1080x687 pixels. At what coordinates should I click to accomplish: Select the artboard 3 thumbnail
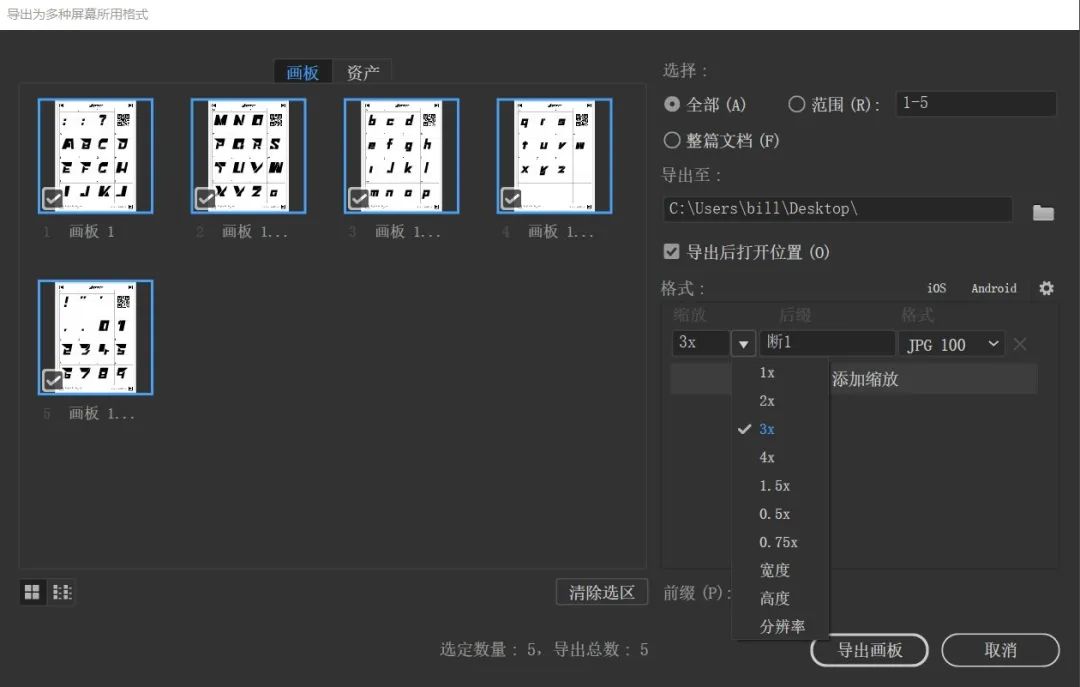[403, 155]
